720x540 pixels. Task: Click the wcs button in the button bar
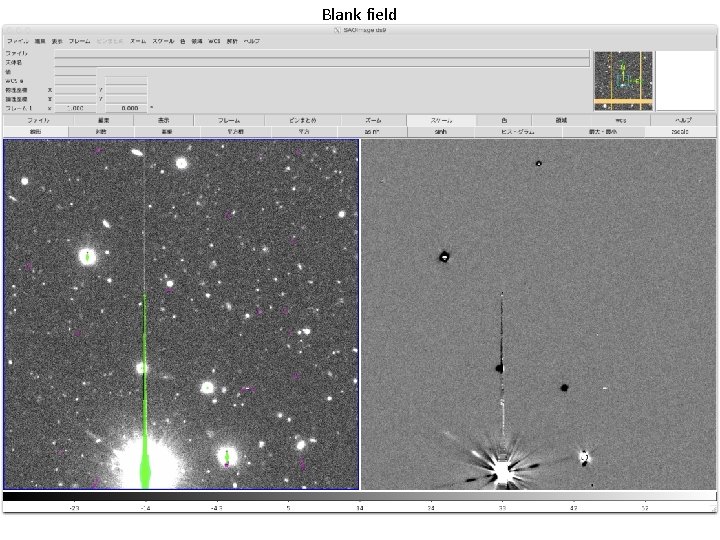tap(620, 120)
